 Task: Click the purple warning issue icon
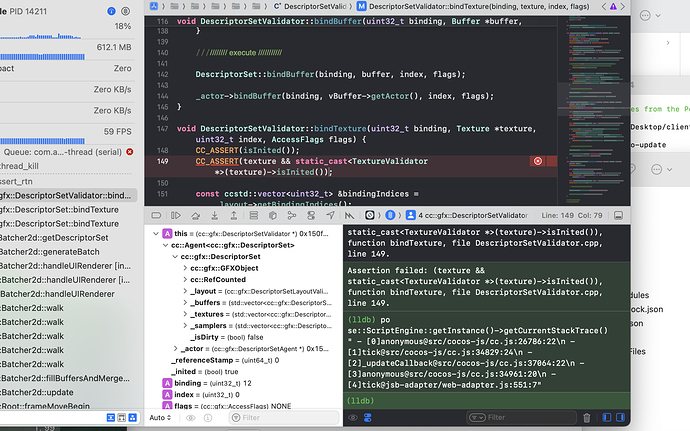click(x=613, y=6)
